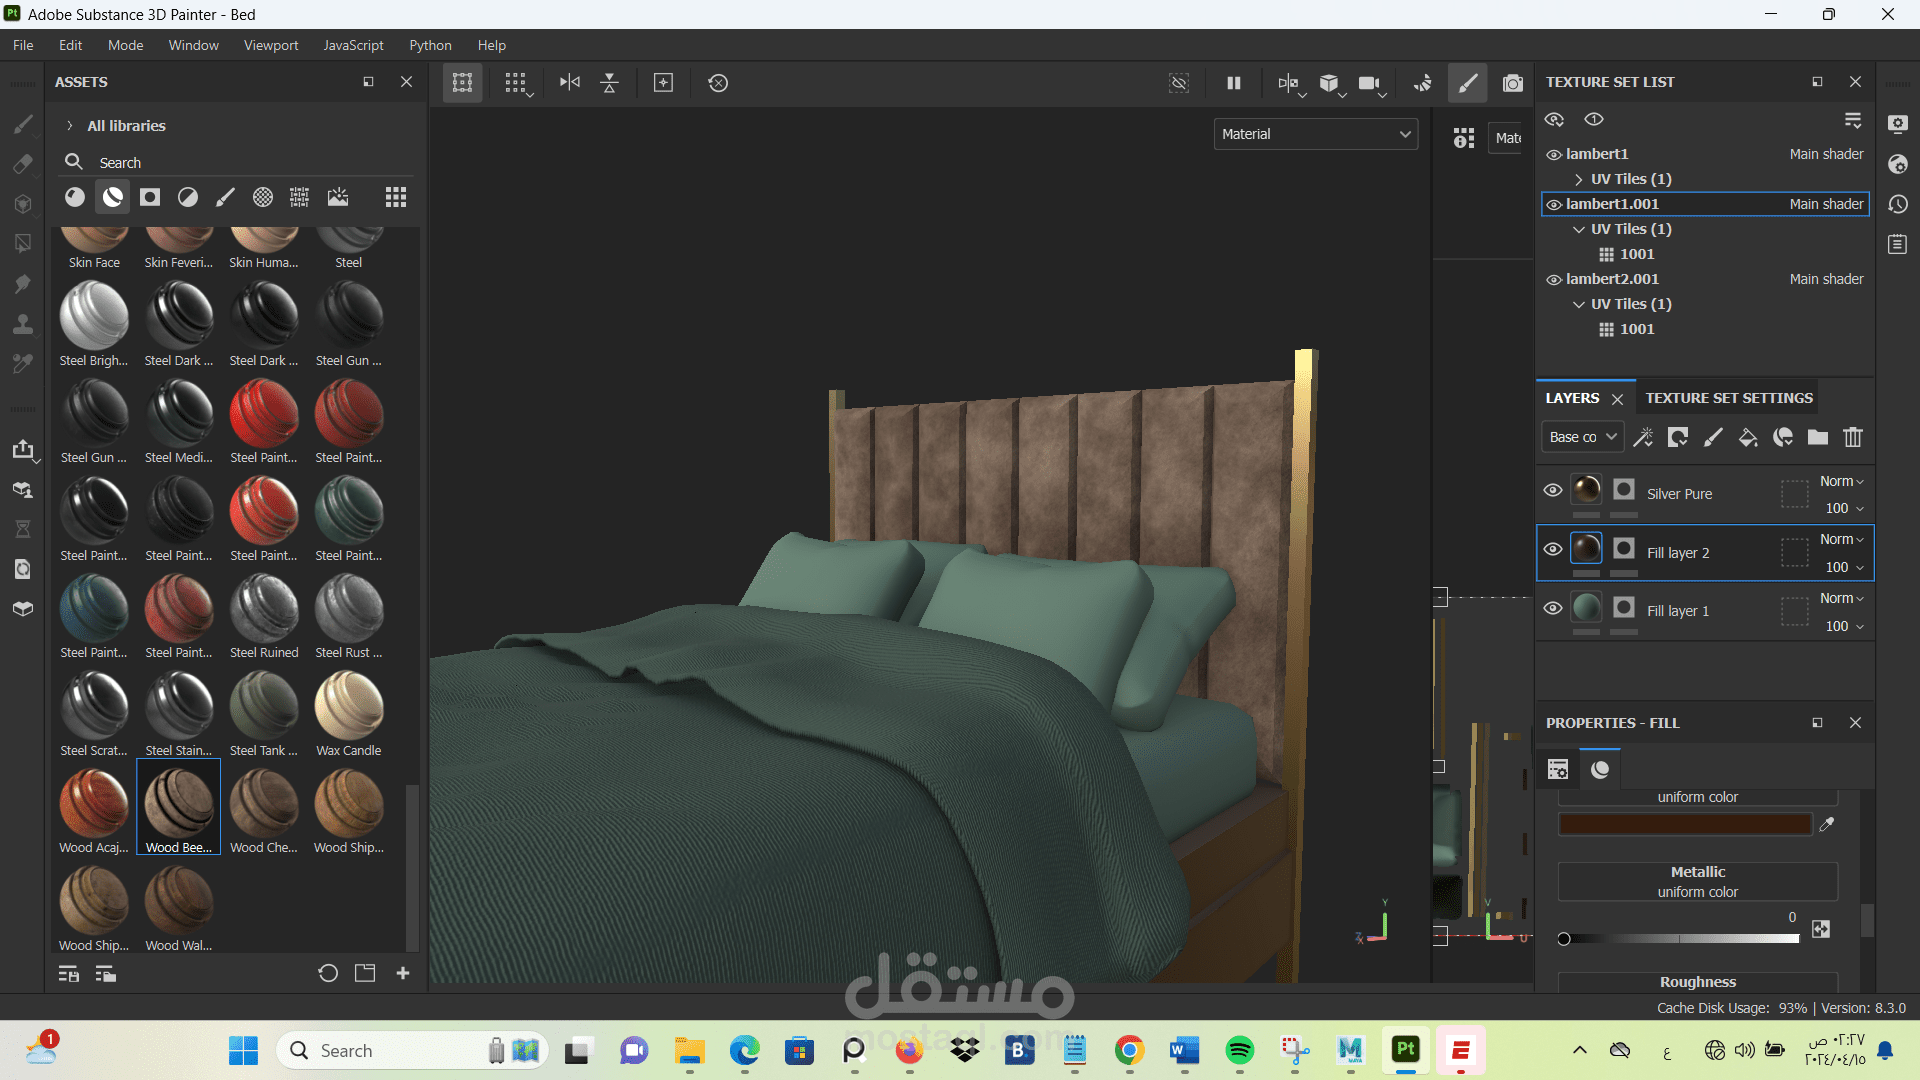This screenshot has width=1920, height=1080.
Task: Open the Base color channel dropdown
Action: pyautogui.click(x=1582, y=437)
